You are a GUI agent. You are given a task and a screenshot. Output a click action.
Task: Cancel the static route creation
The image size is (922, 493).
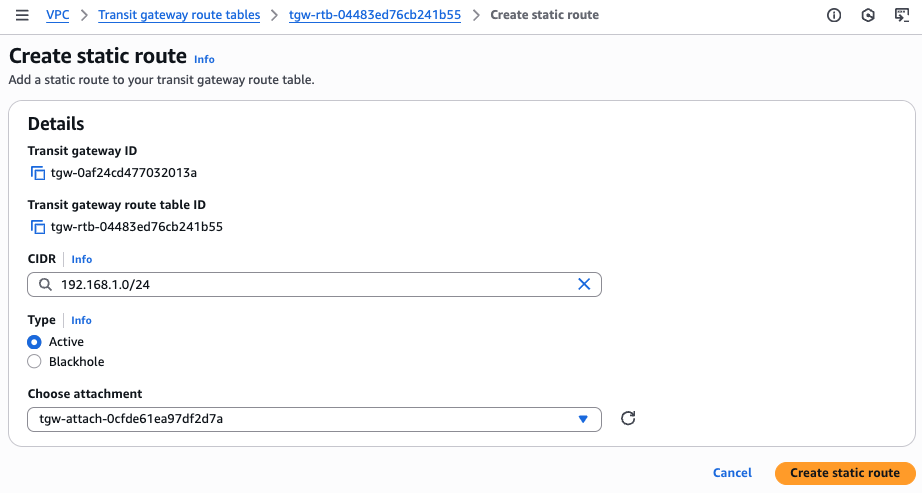732,473
